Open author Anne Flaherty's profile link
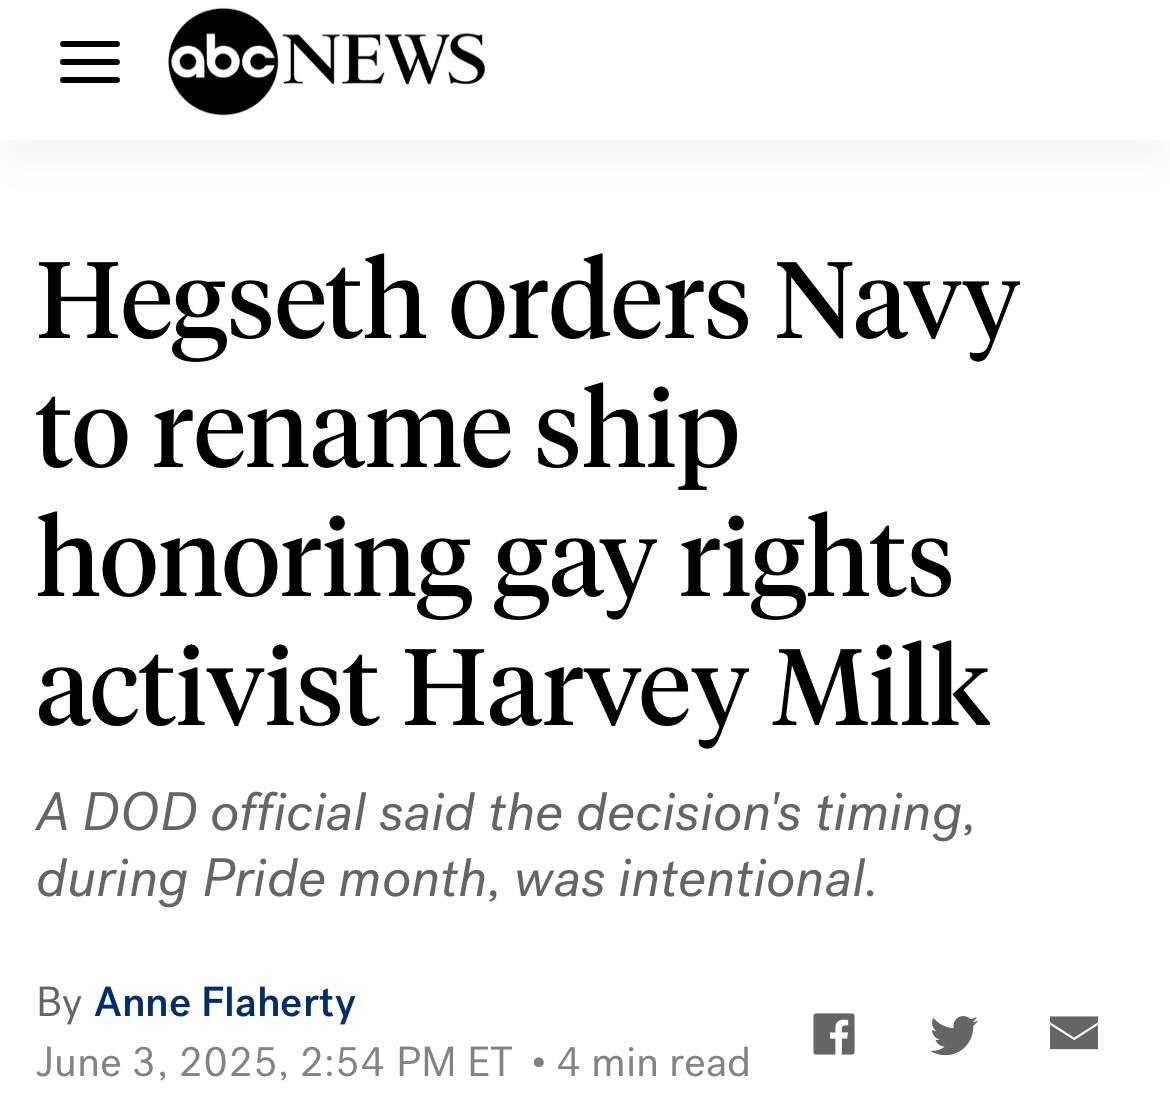The image size is (1170, 1108). pyautogui.click(x=225, y=1002)
